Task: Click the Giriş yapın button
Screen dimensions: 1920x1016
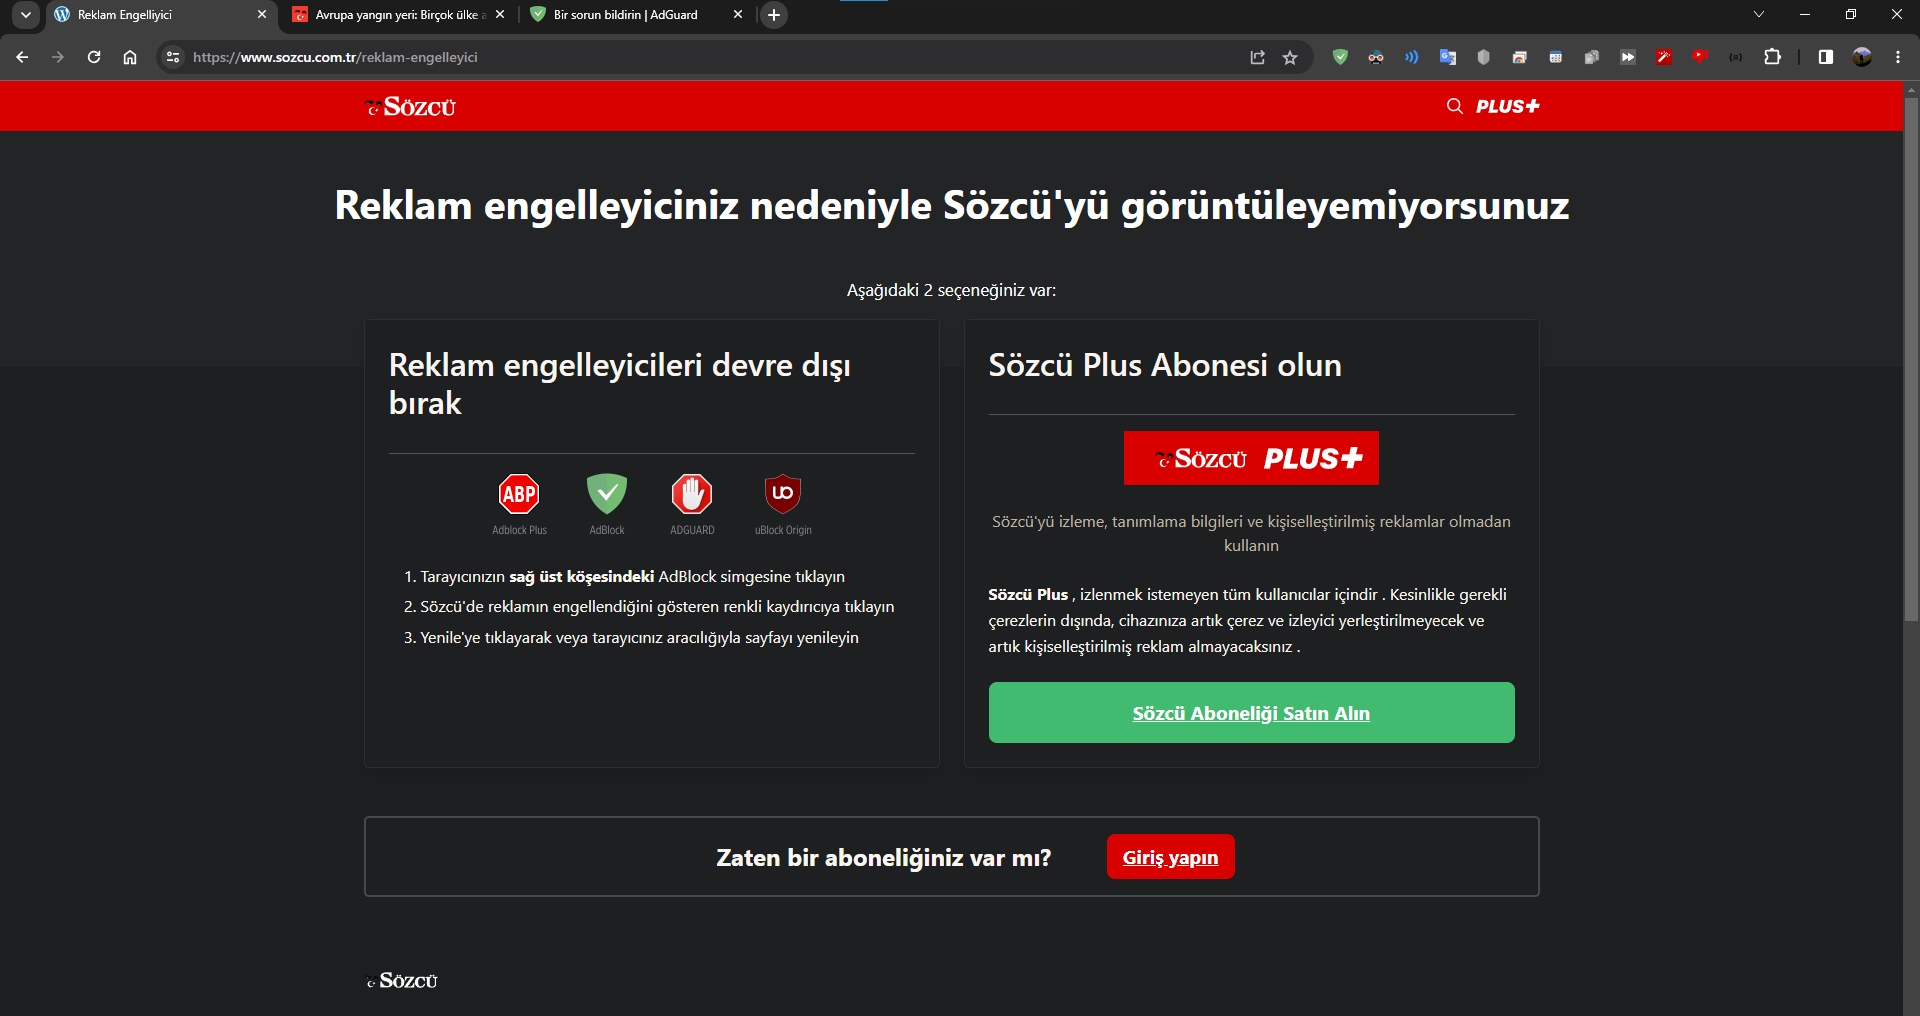Action: point(1170,856)
